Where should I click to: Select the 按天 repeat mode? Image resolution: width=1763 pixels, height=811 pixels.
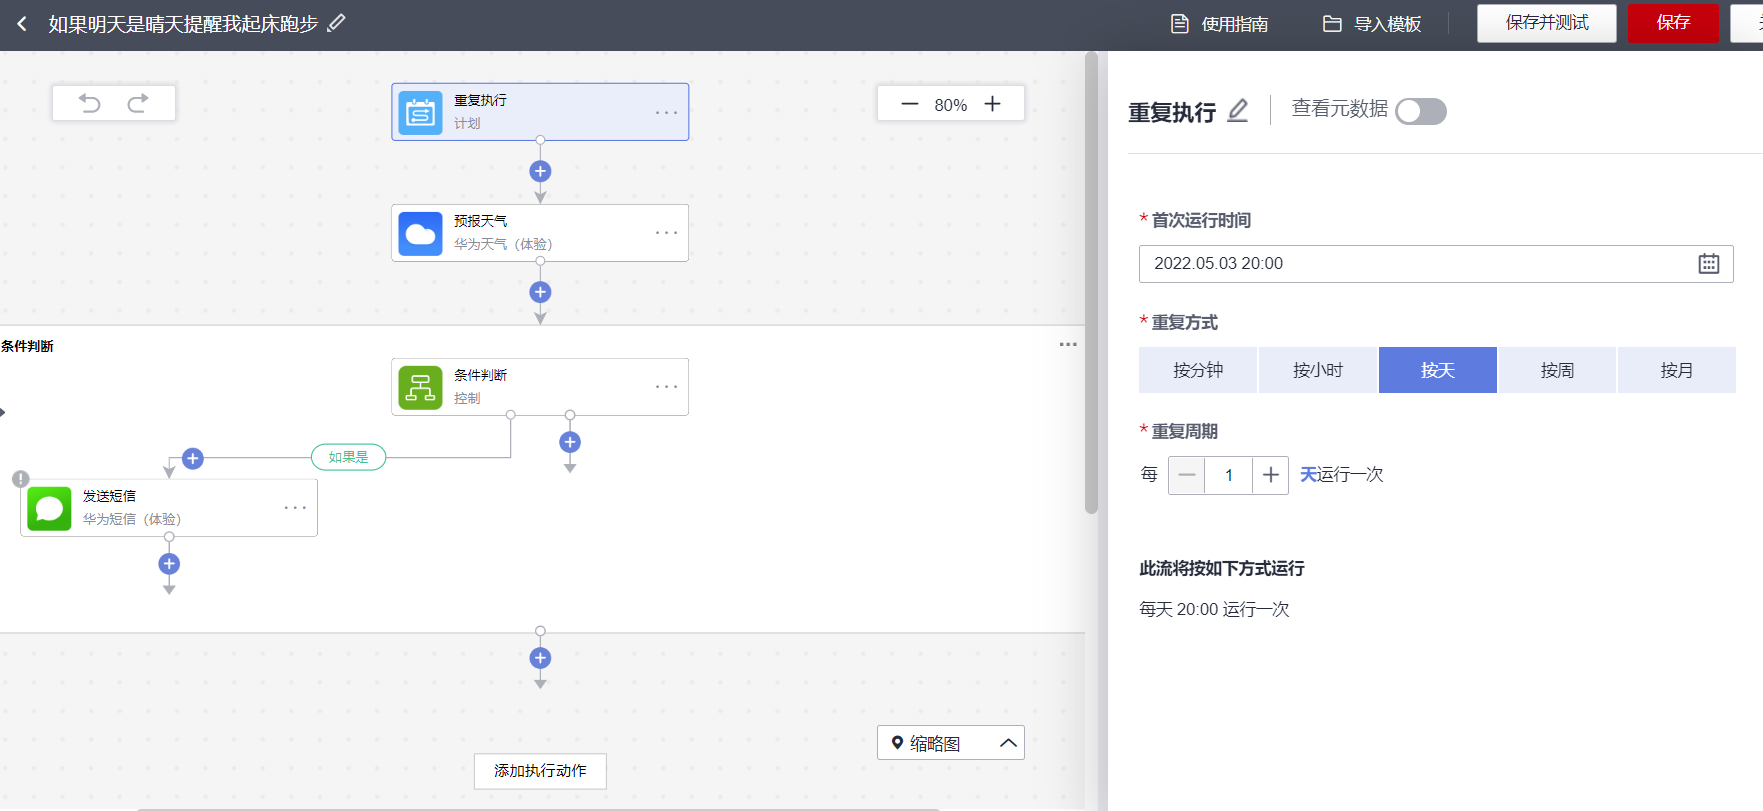click(x=1438, y=370)
